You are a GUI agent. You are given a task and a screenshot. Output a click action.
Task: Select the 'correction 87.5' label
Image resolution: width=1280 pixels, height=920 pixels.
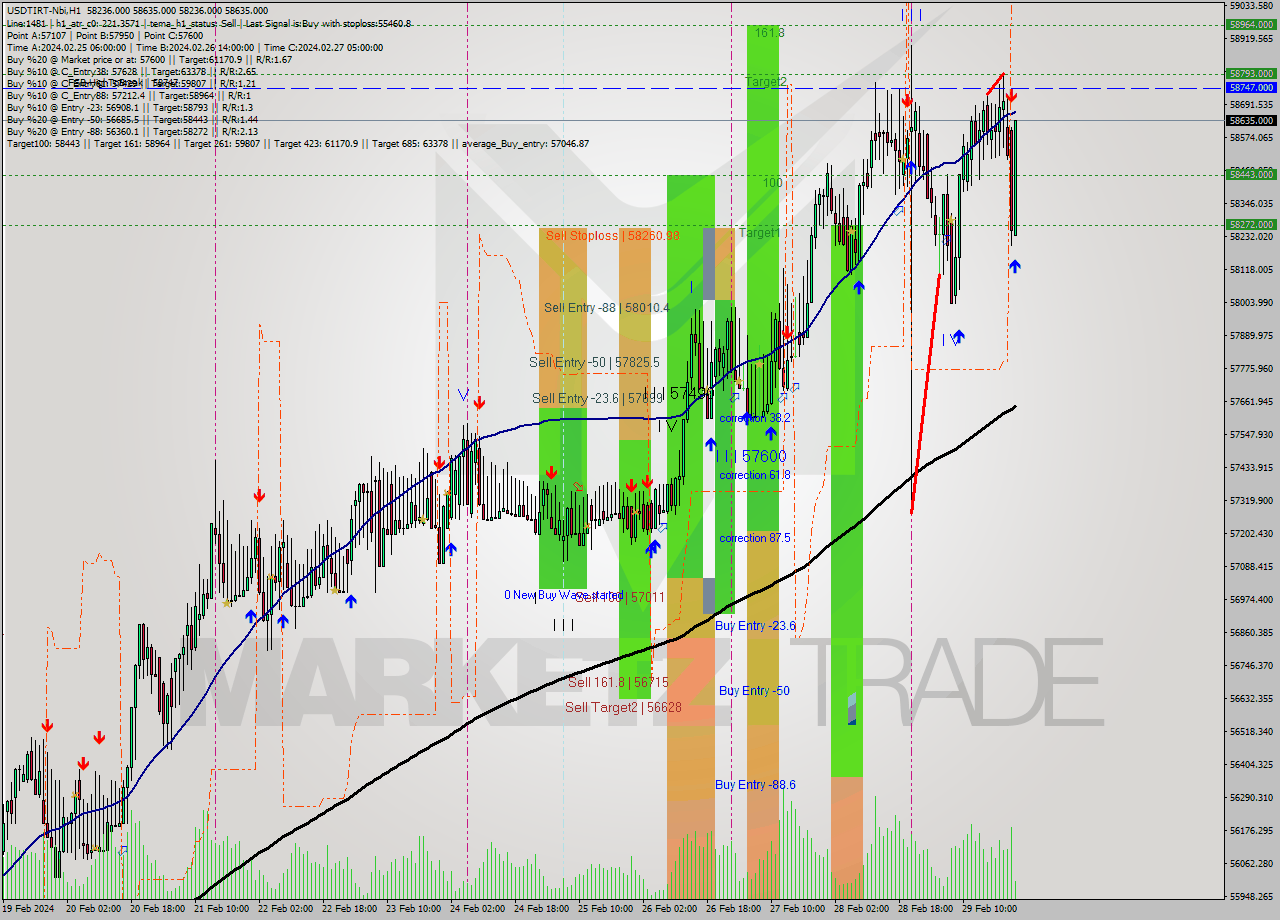point(755,538)
